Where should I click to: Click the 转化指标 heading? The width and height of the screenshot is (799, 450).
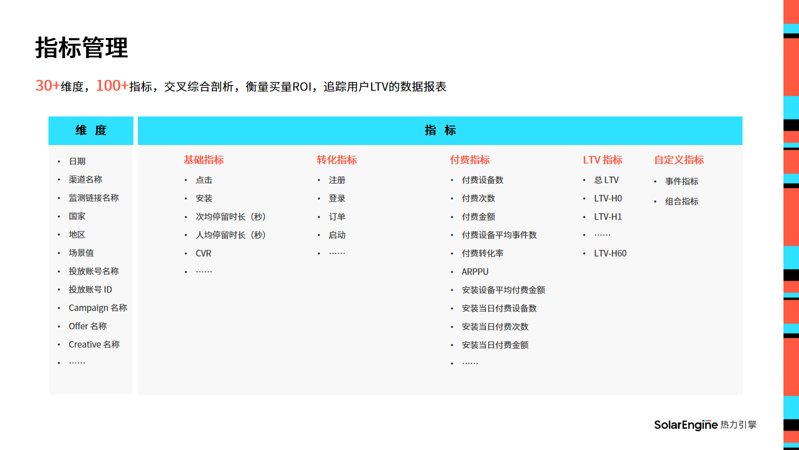(x=337, y=160)
